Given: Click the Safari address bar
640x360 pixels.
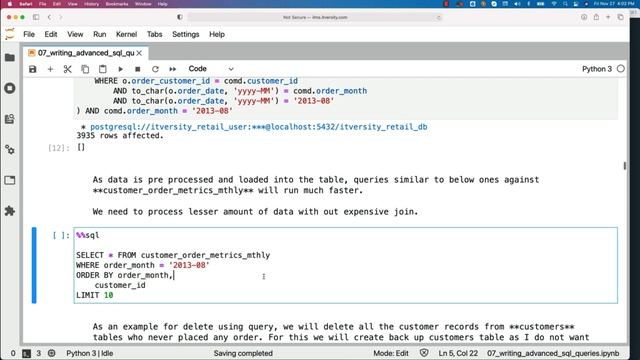Looking at the screenshot, I should tap(315, 17).
